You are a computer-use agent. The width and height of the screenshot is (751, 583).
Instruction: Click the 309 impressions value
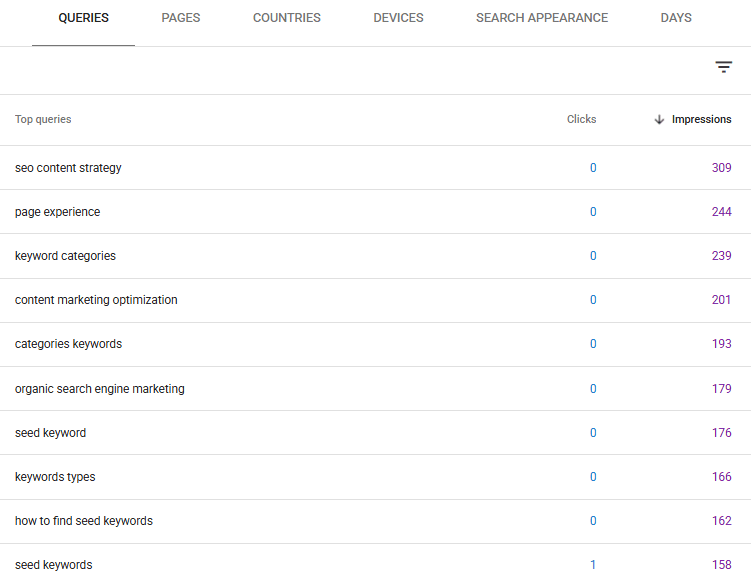pyautogui.click(x=721, y=168)
